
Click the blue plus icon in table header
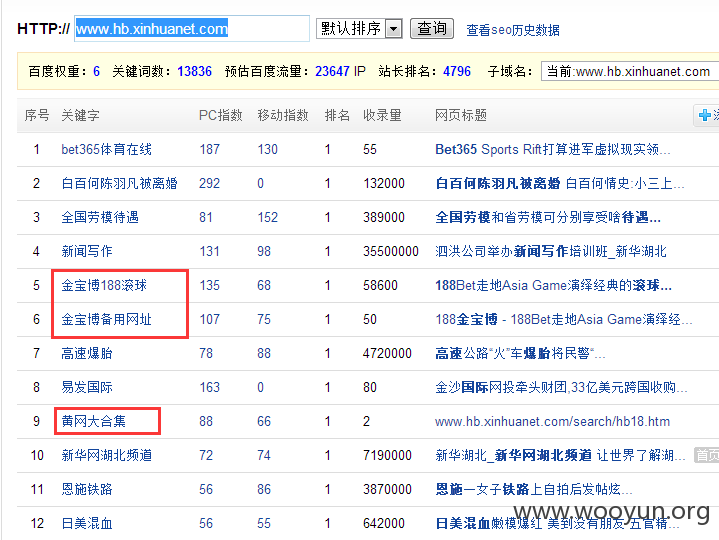705,115
